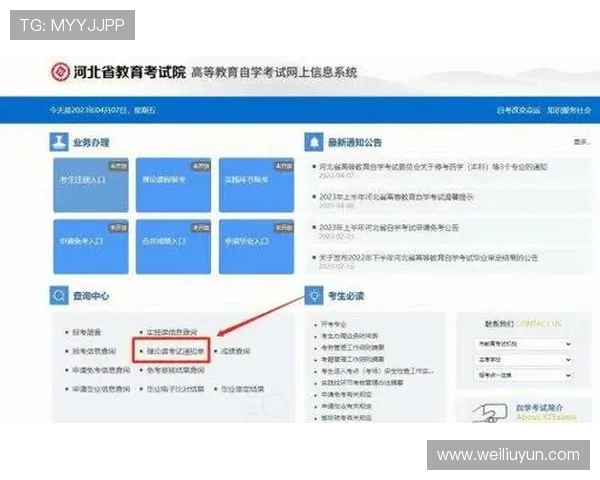Viewport: 600px width, 480px height.
Task: Open the 报考简章 link
Action: click(87, 332)
